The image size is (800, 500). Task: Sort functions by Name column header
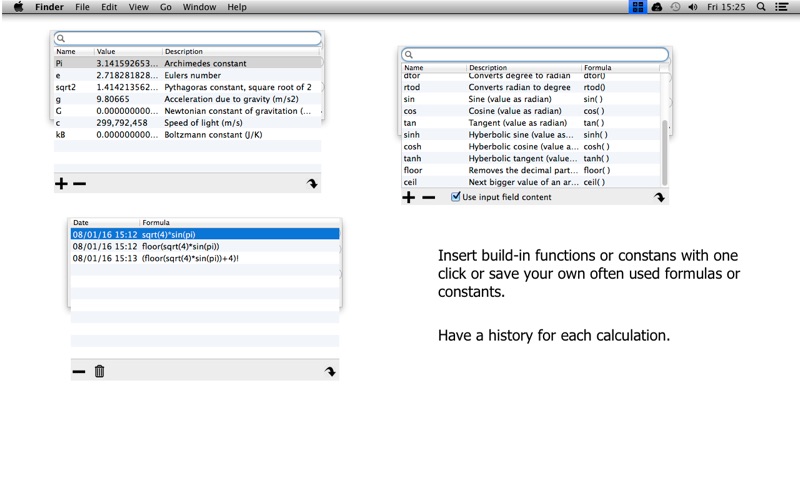click(x=434, y=67)
